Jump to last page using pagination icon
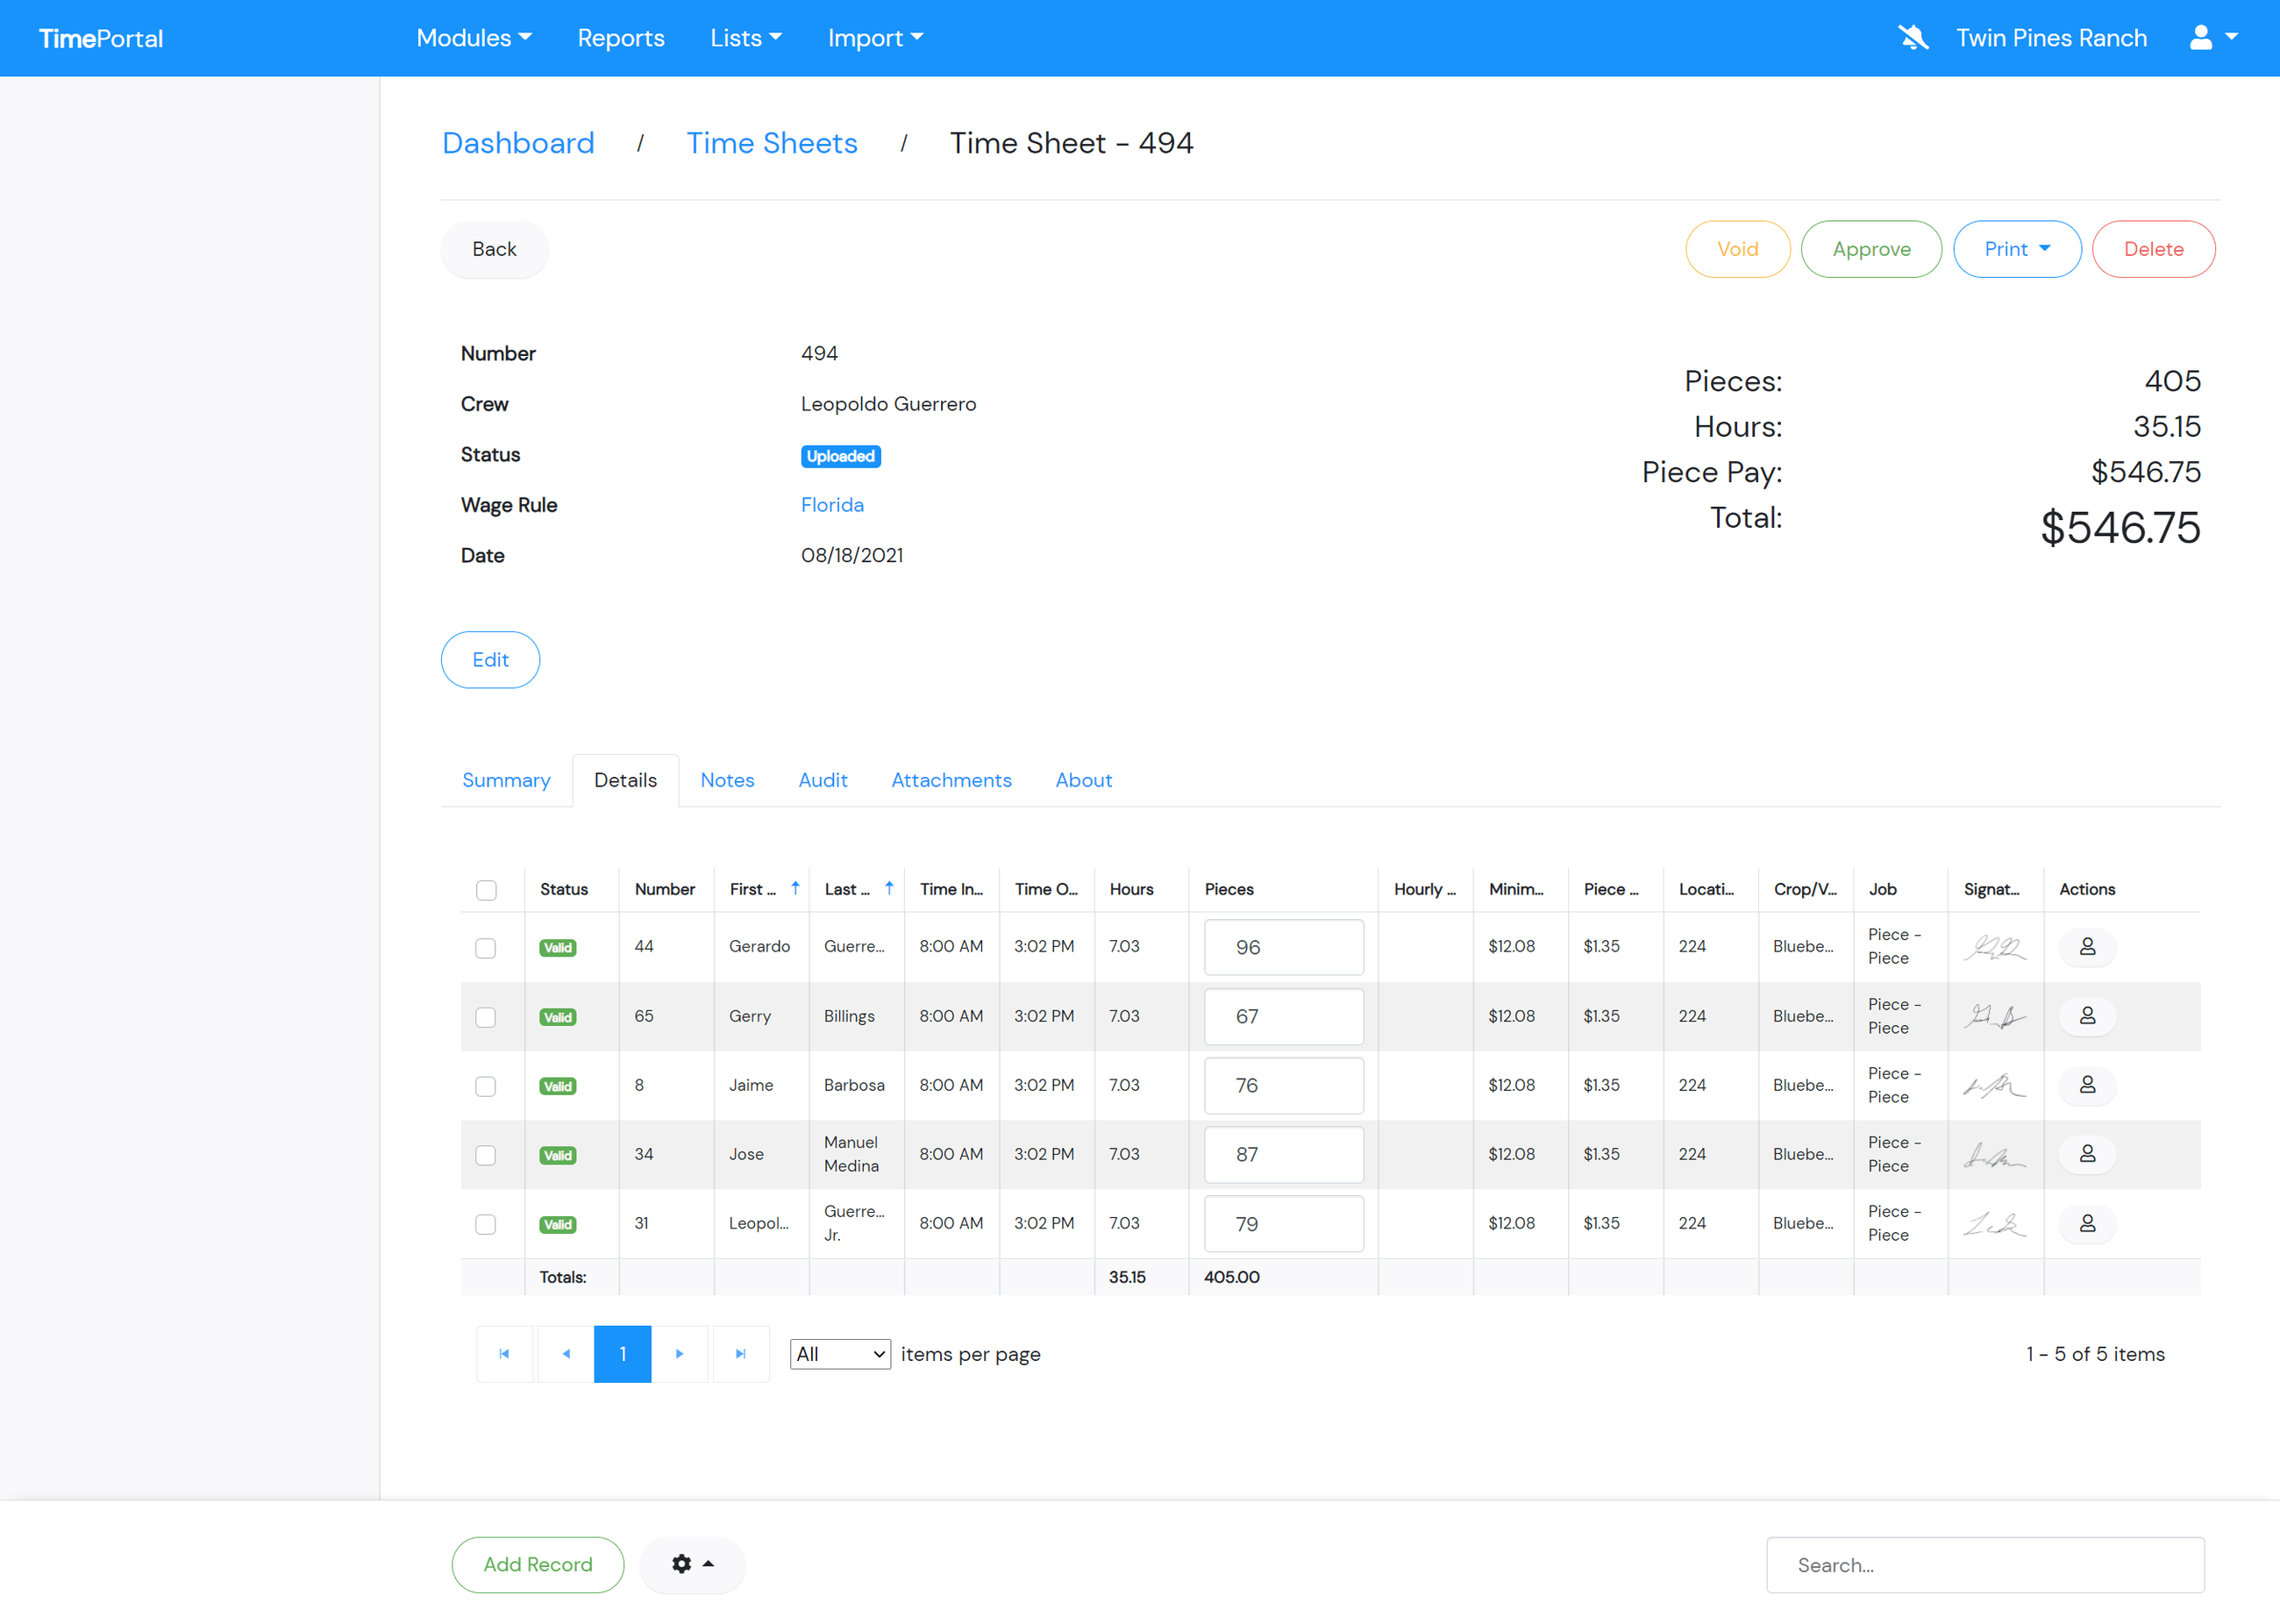This screenshot has height=1624, width=2280. pyautogui.click(x=740, y=1353)
